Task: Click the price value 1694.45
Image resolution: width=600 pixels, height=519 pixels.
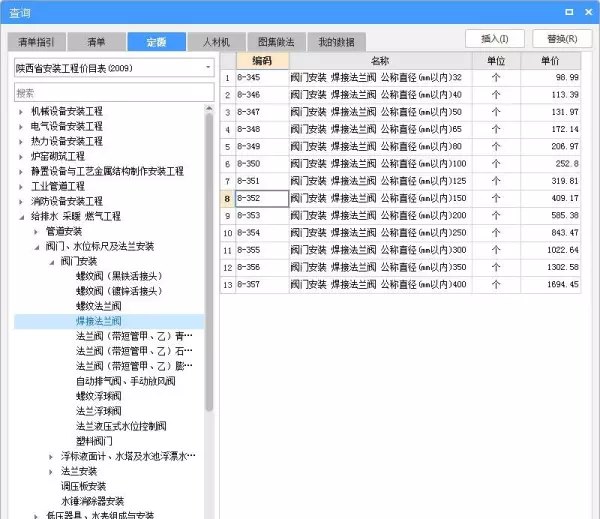Action: pos(562,284)
